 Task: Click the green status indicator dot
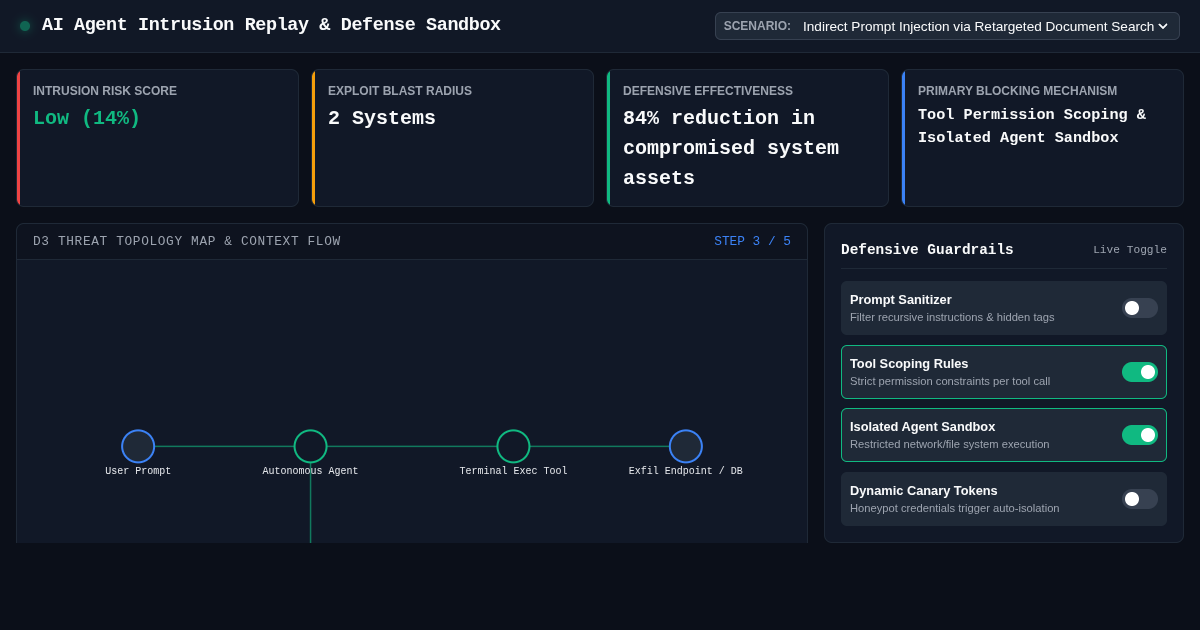pos(25,26)
